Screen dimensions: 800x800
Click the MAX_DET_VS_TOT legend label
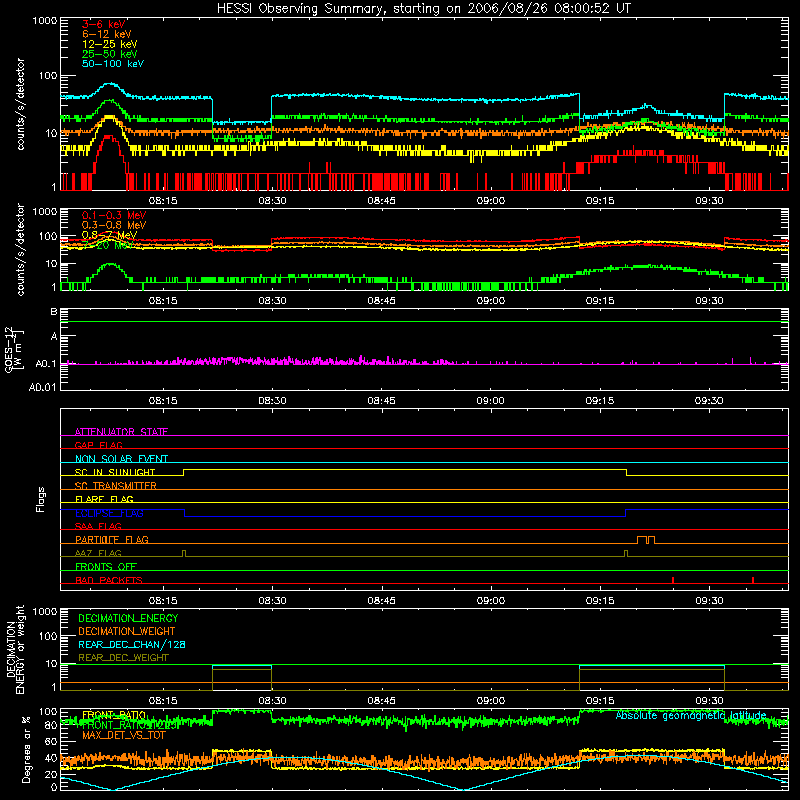click(x=124, y=735)
